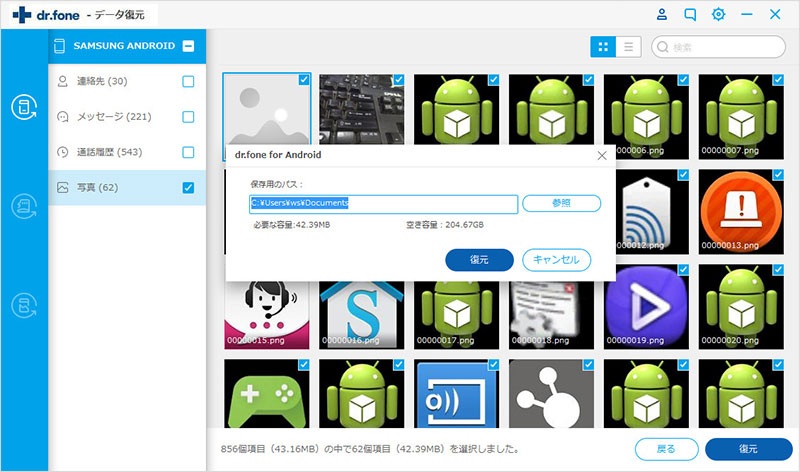The height and width of the screenshot is (472, 800).
Task: Select 00000020.png thumbnail
Action: (x=741, y=307)
